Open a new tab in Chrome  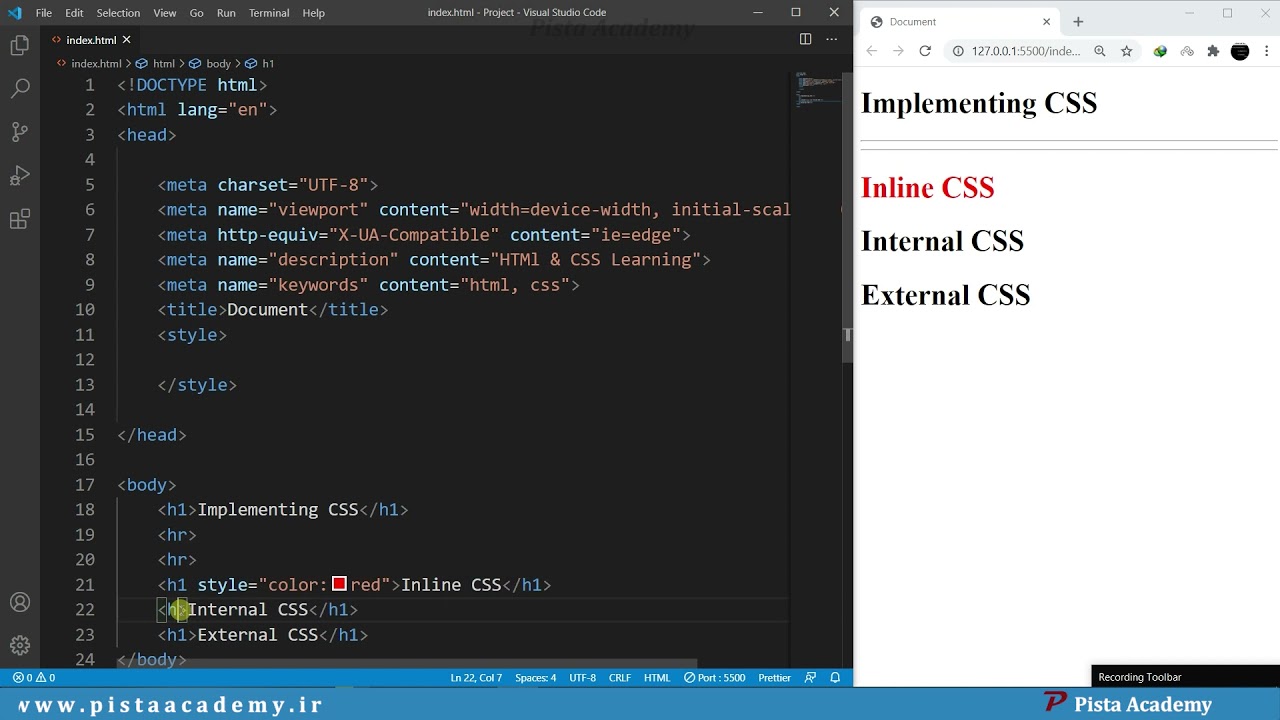click(x=1078, y=21)
